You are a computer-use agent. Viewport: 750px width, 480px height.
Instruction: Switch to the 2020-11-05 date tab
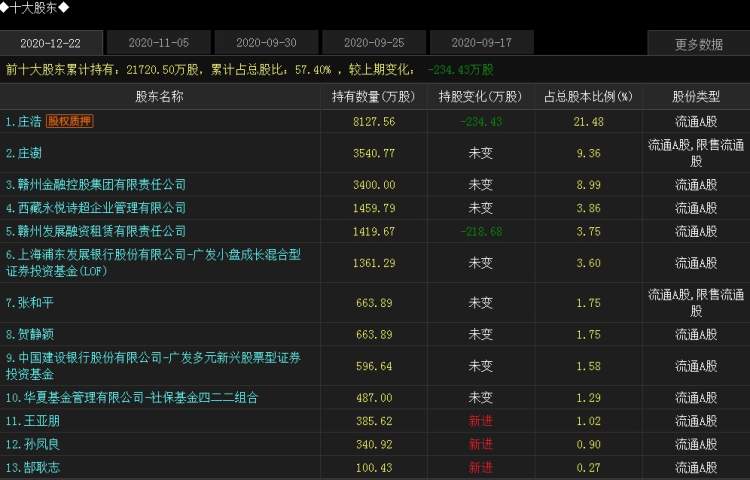(158, 43)
